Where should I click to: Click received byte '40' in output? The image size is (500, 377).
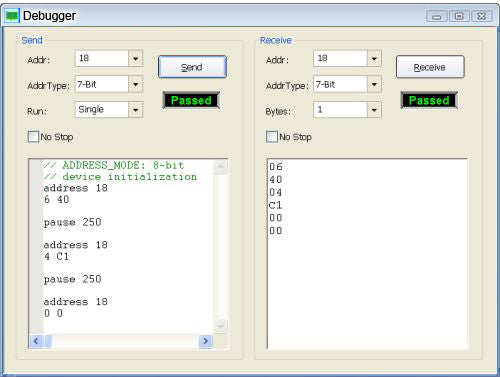click(x=276, y=180)
